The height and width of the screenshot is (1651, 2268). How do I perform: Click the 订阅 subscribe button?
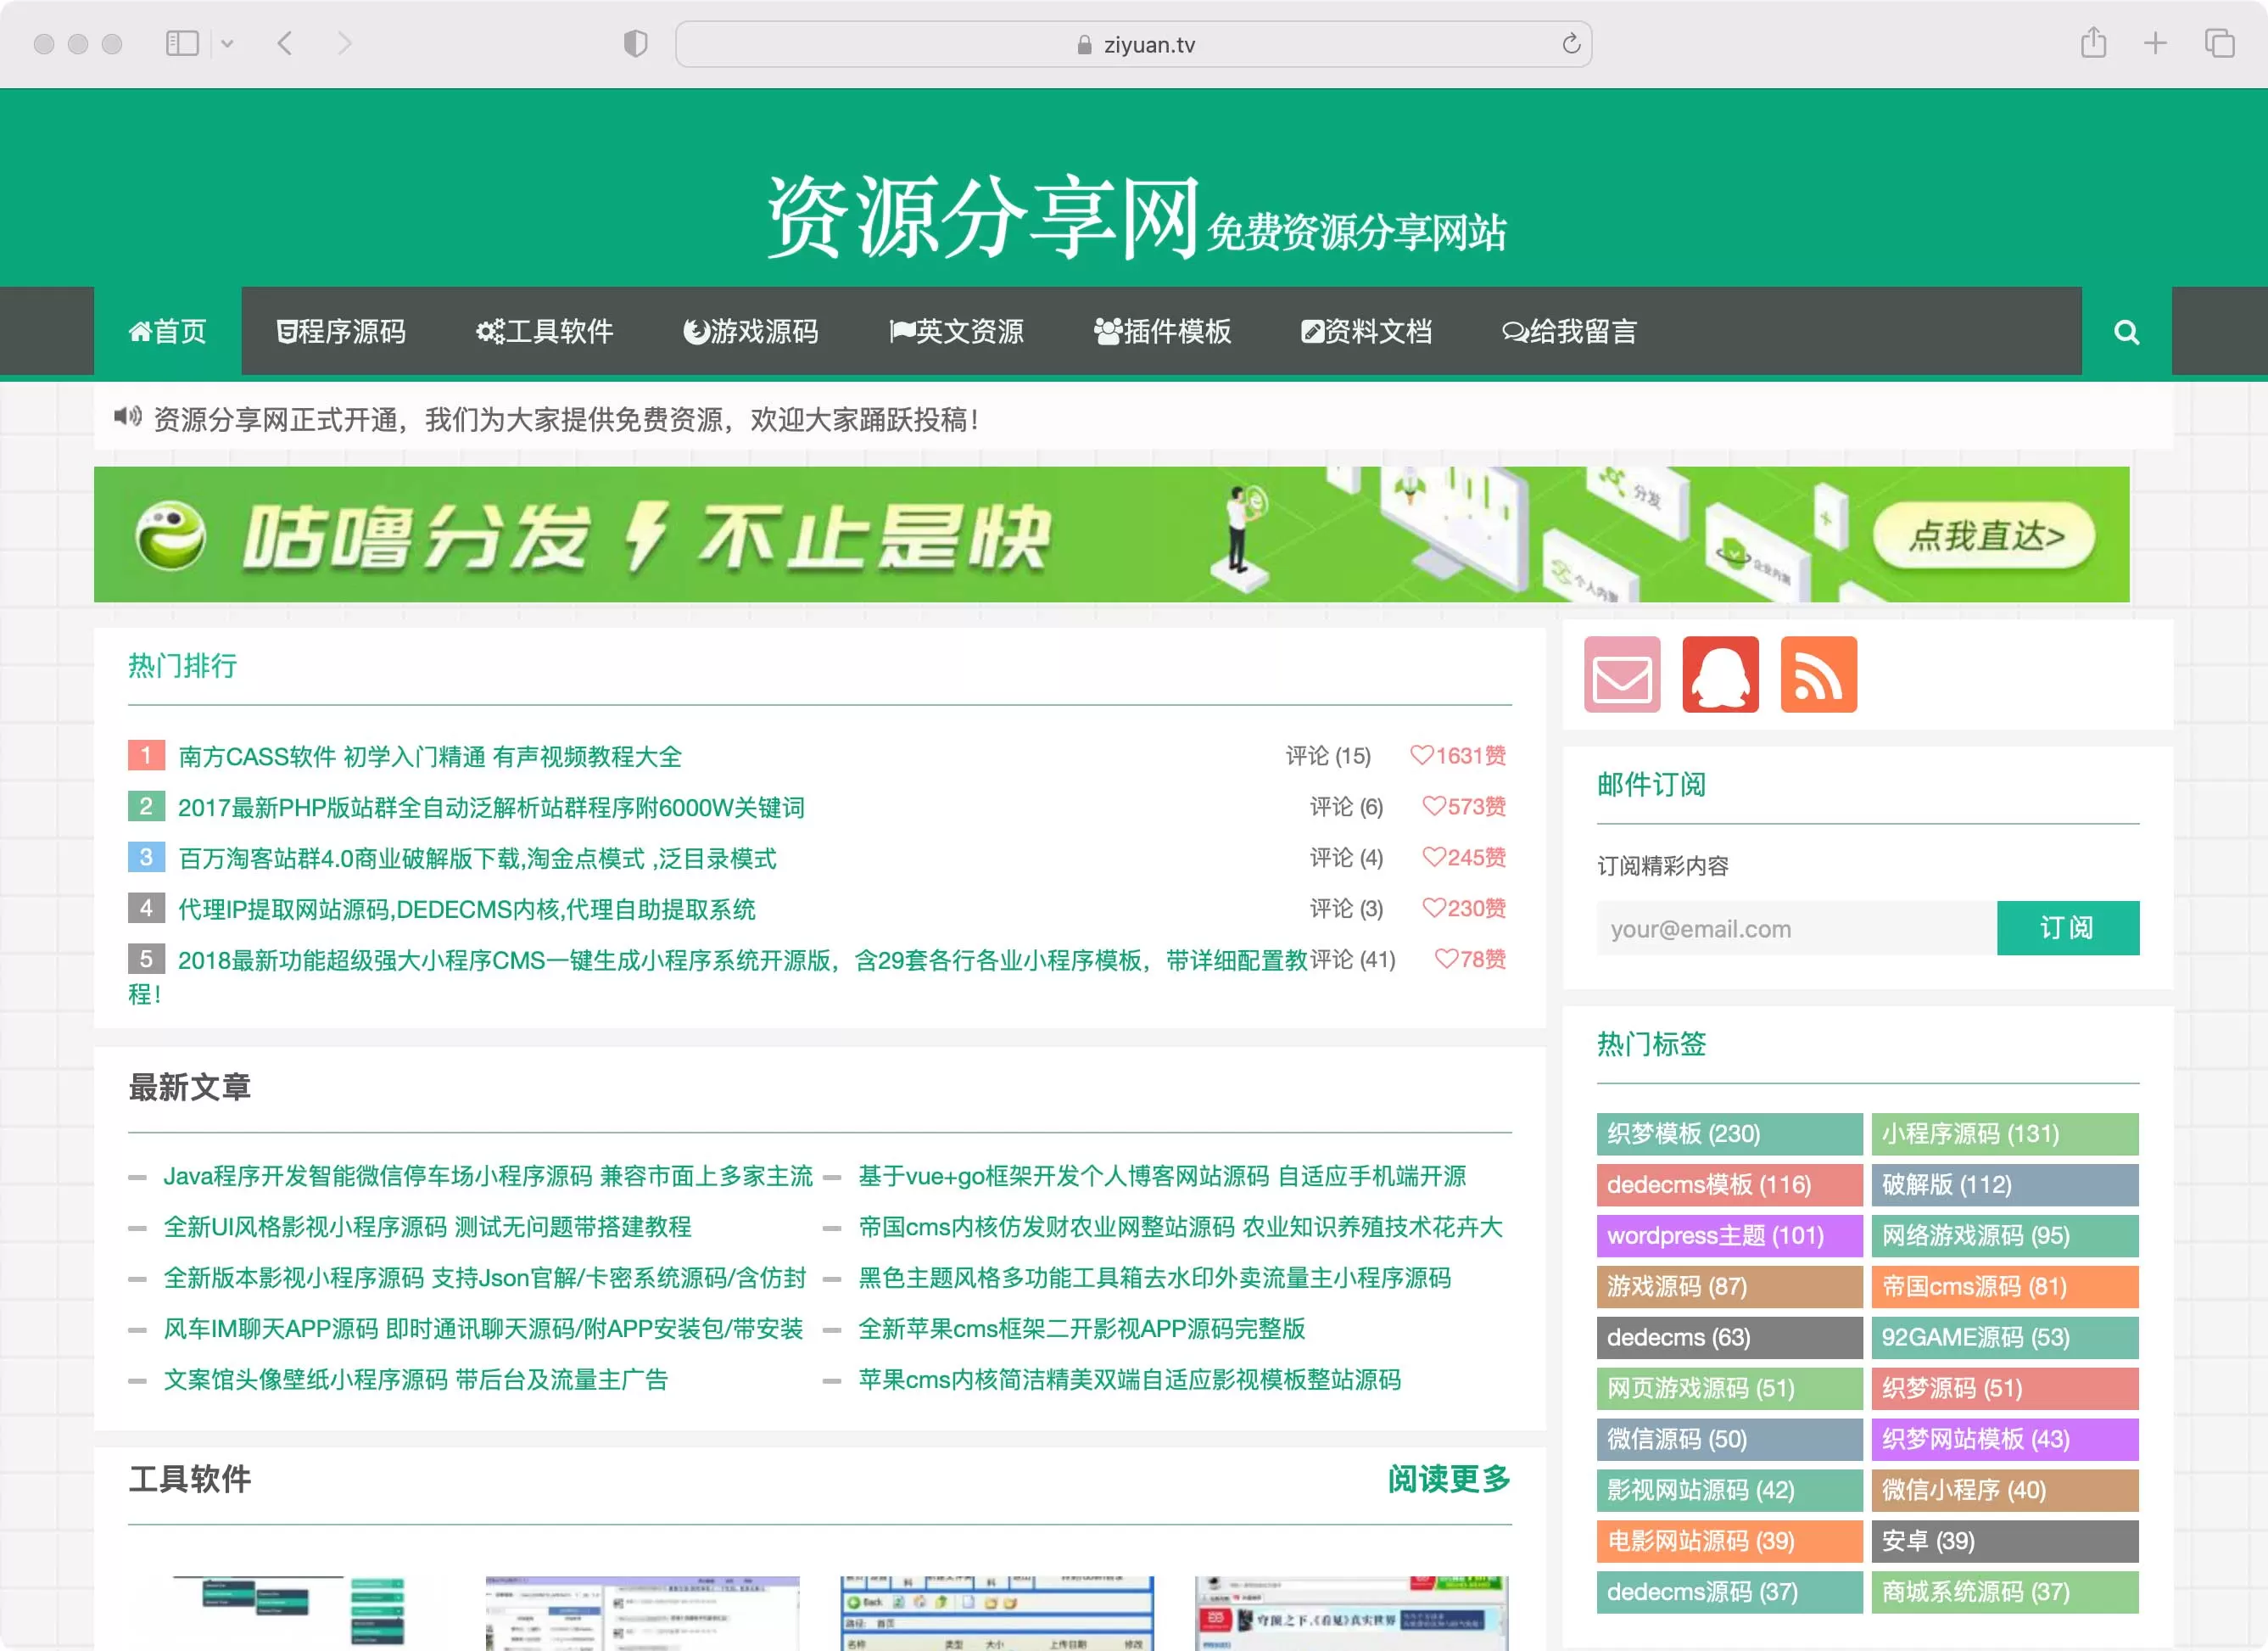(x=2068, y=929)
